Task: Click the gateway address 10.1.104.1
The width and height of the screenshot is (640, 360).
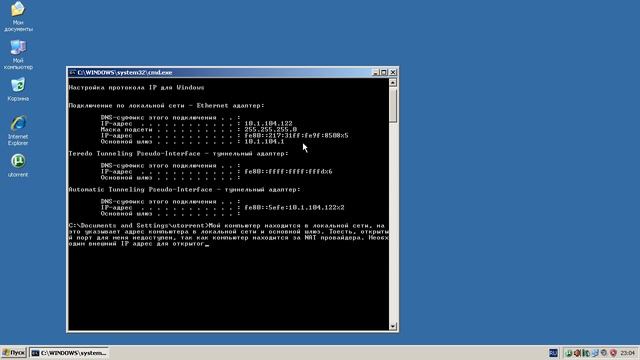Action: pyautogui.click(x=264, y=142)
